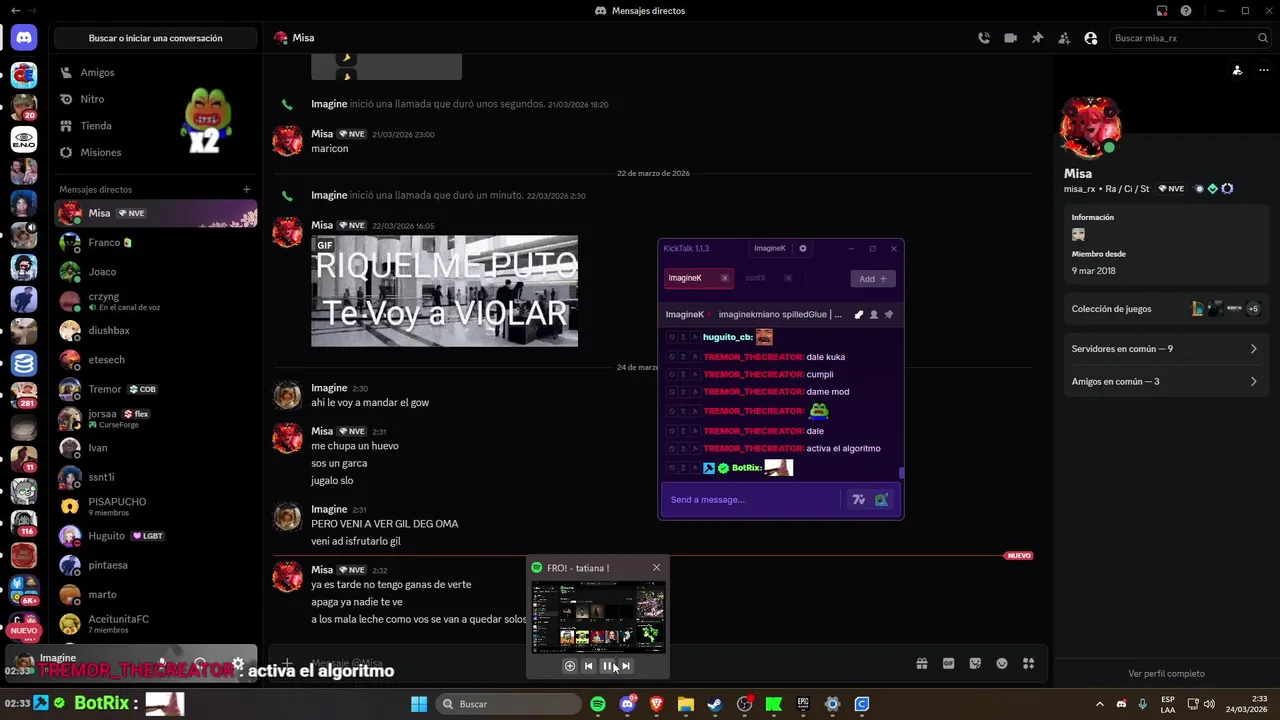Click the friend status icon in profile panel
The image size is (1280, 720).
[x=1237, y=70]
